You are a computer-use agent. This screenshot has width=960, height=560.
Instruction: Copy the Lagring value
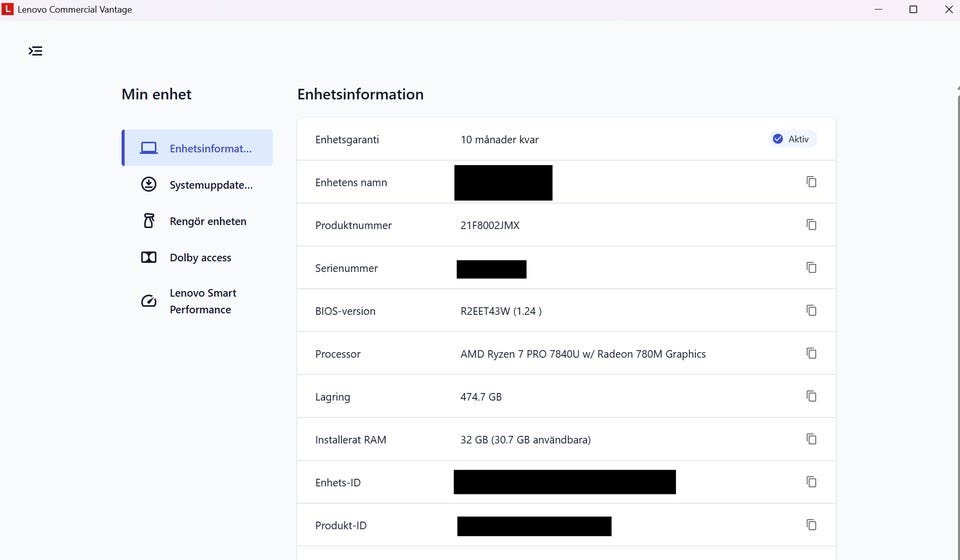[811, 396]
